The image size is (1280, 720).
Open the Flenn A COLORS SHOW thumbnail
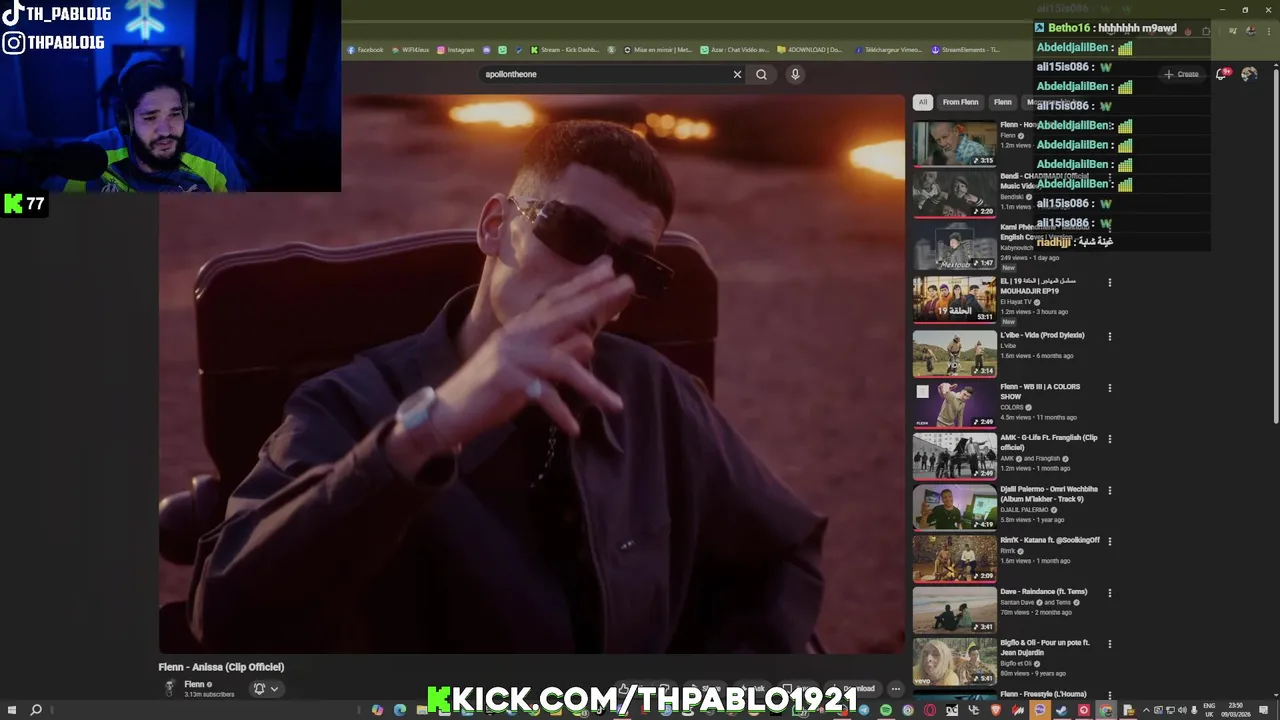(x=954, y=404)
